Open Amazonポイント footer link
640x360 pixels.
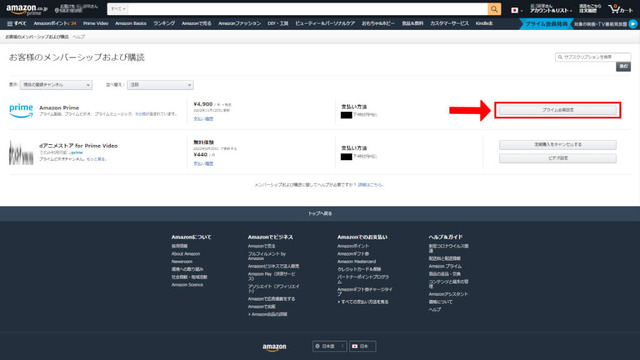pyautogui.click(x=353, y=246)
